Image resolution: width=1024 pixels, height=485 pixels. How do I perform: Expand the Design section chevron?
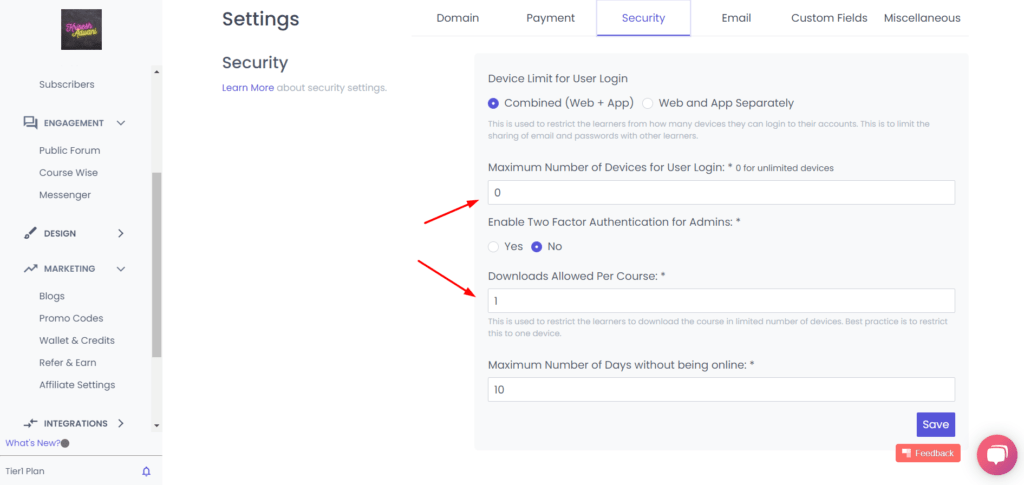pos(121,233)
